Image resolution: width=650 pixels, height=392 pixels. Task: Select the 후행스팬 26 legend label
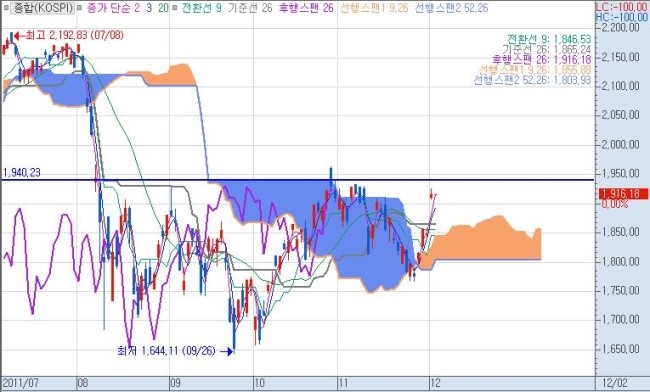click(x=306, y=8)
